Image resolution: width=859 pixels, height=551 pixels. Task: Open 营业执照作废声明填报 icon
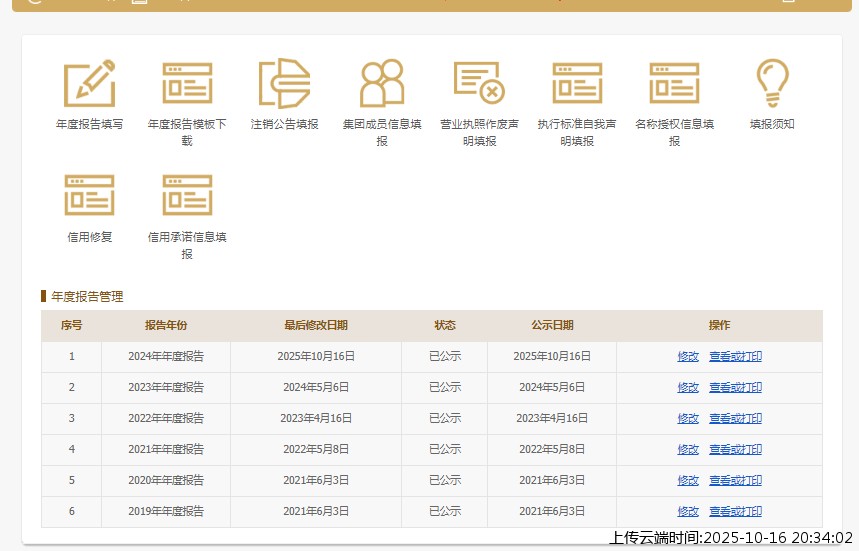[x=479, y=83]
